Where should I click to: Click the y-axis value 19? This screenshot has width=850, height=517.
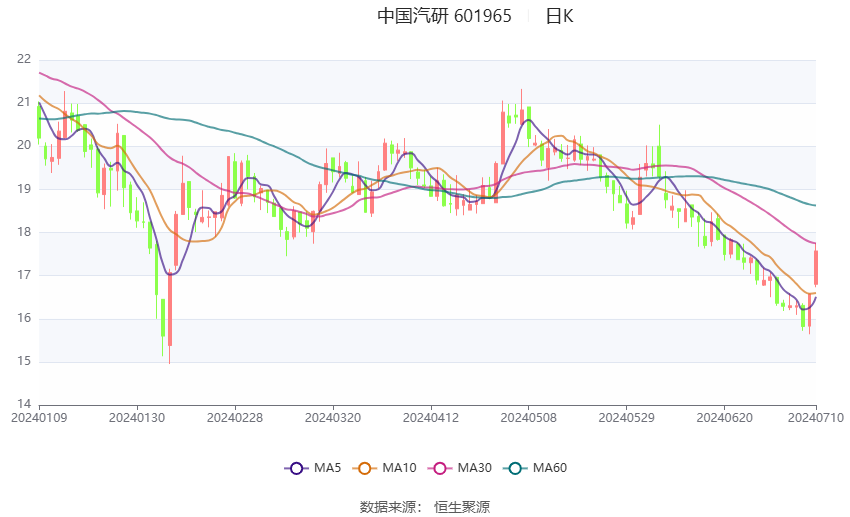coord(24,189)
